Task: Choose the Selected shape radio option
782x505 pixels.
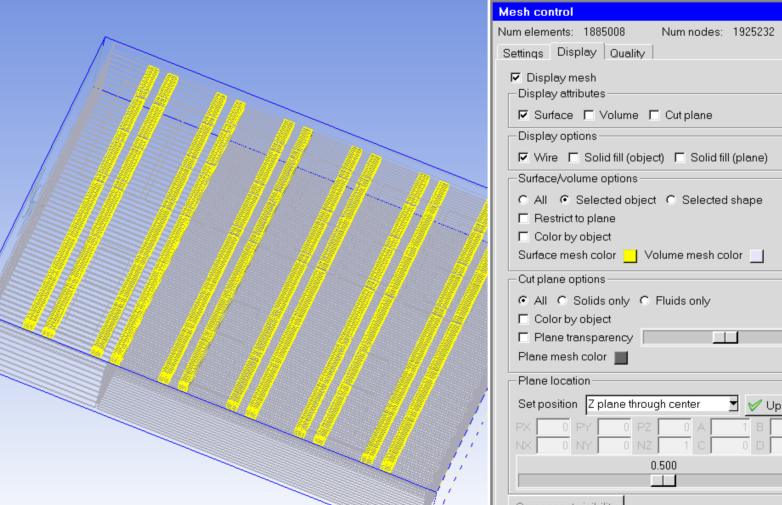Action: [x=671, y=200]
